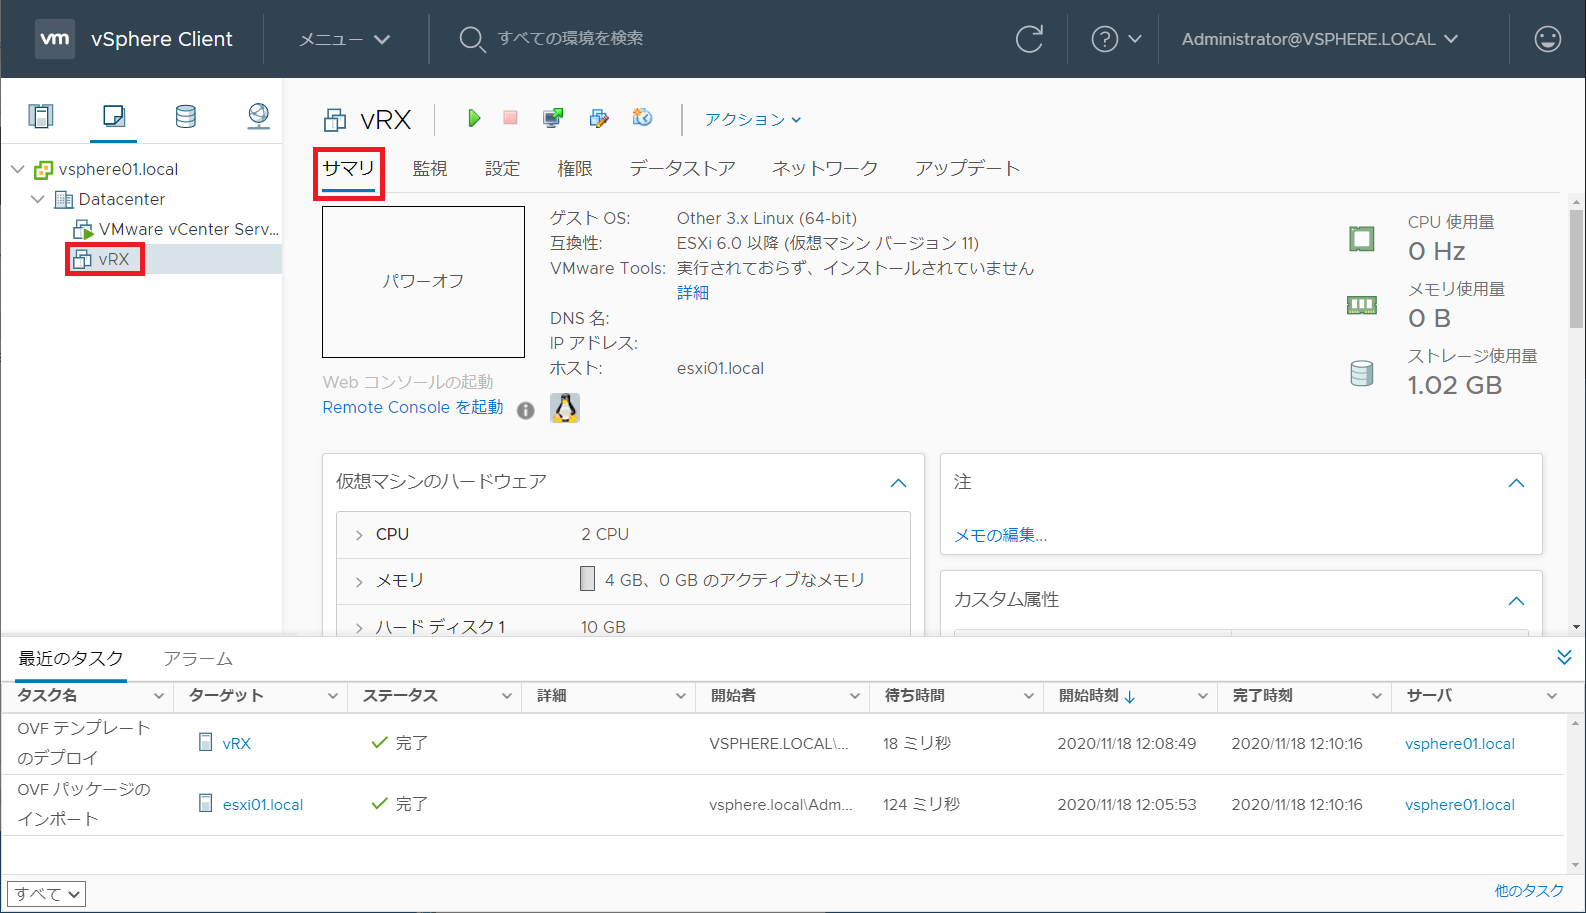Open the Networking inventory view
1586x913 pixels.
coord(258,116)
